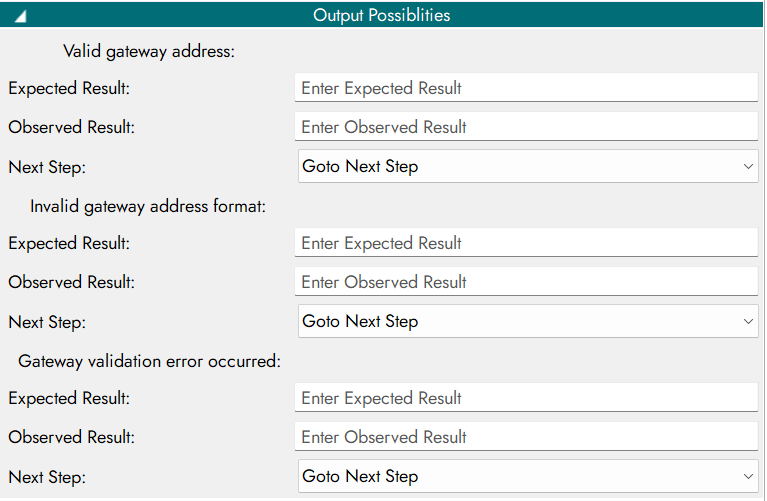The width and height of the screenshot is (767, 501).
Task: Click the "Gateway validation error occurred:" section label
Action: [x=149, y=361]
